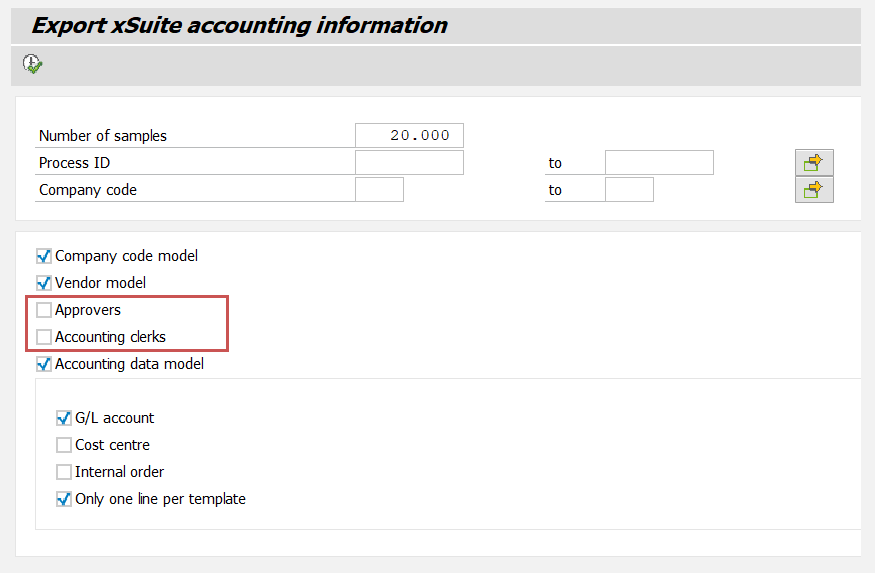Click the Company code 'to' field

pos(629,189)
